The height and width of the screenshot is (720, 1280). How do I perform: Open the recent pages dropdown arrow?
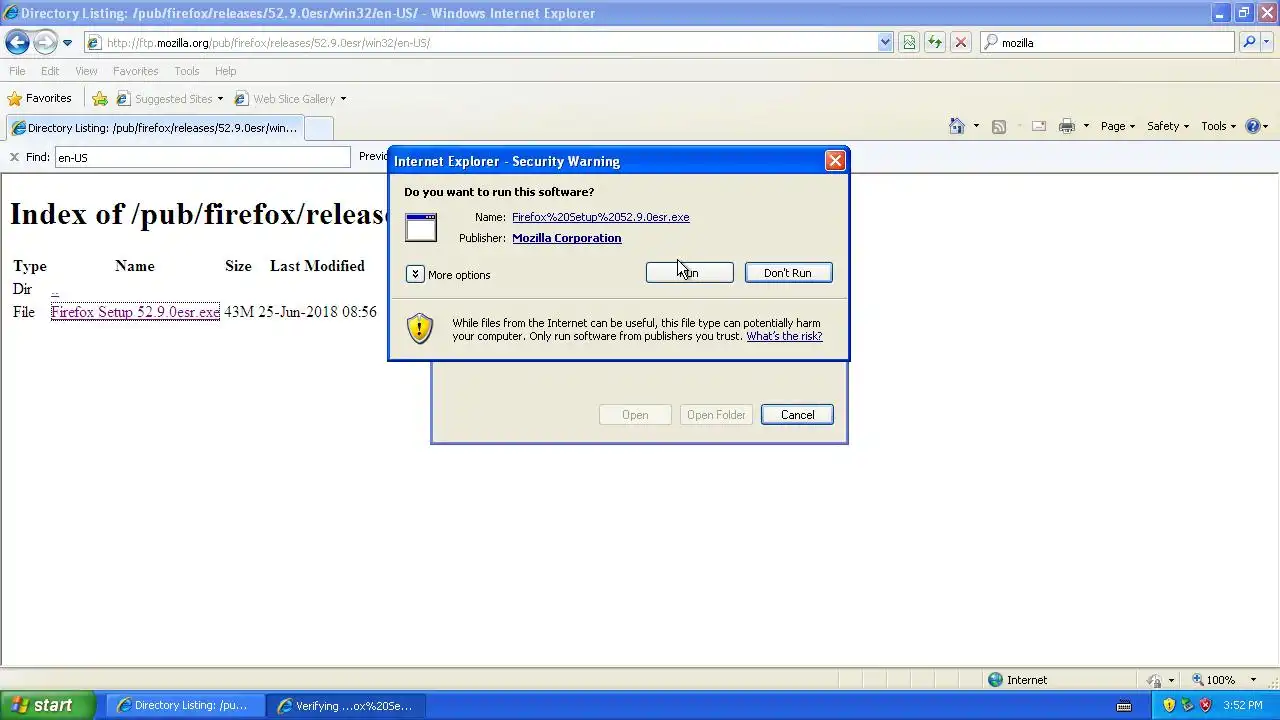tap(67, 43)
